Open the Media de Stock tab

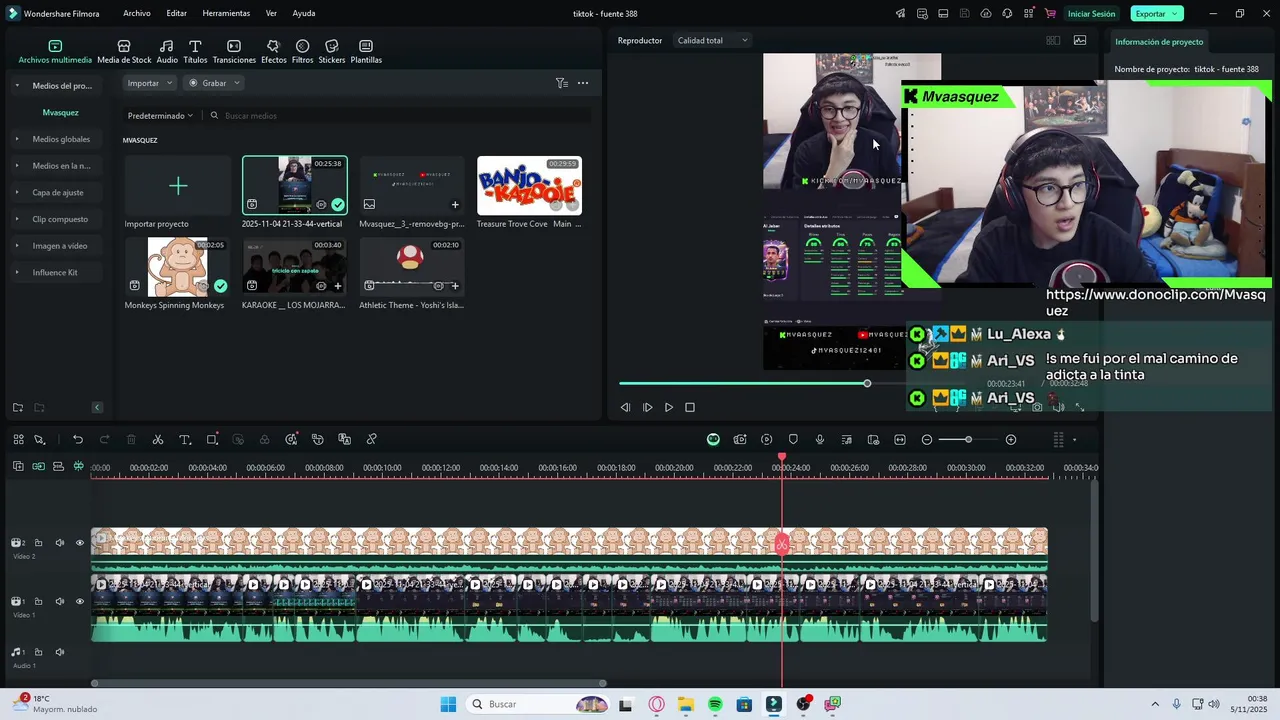coord(124,52)
